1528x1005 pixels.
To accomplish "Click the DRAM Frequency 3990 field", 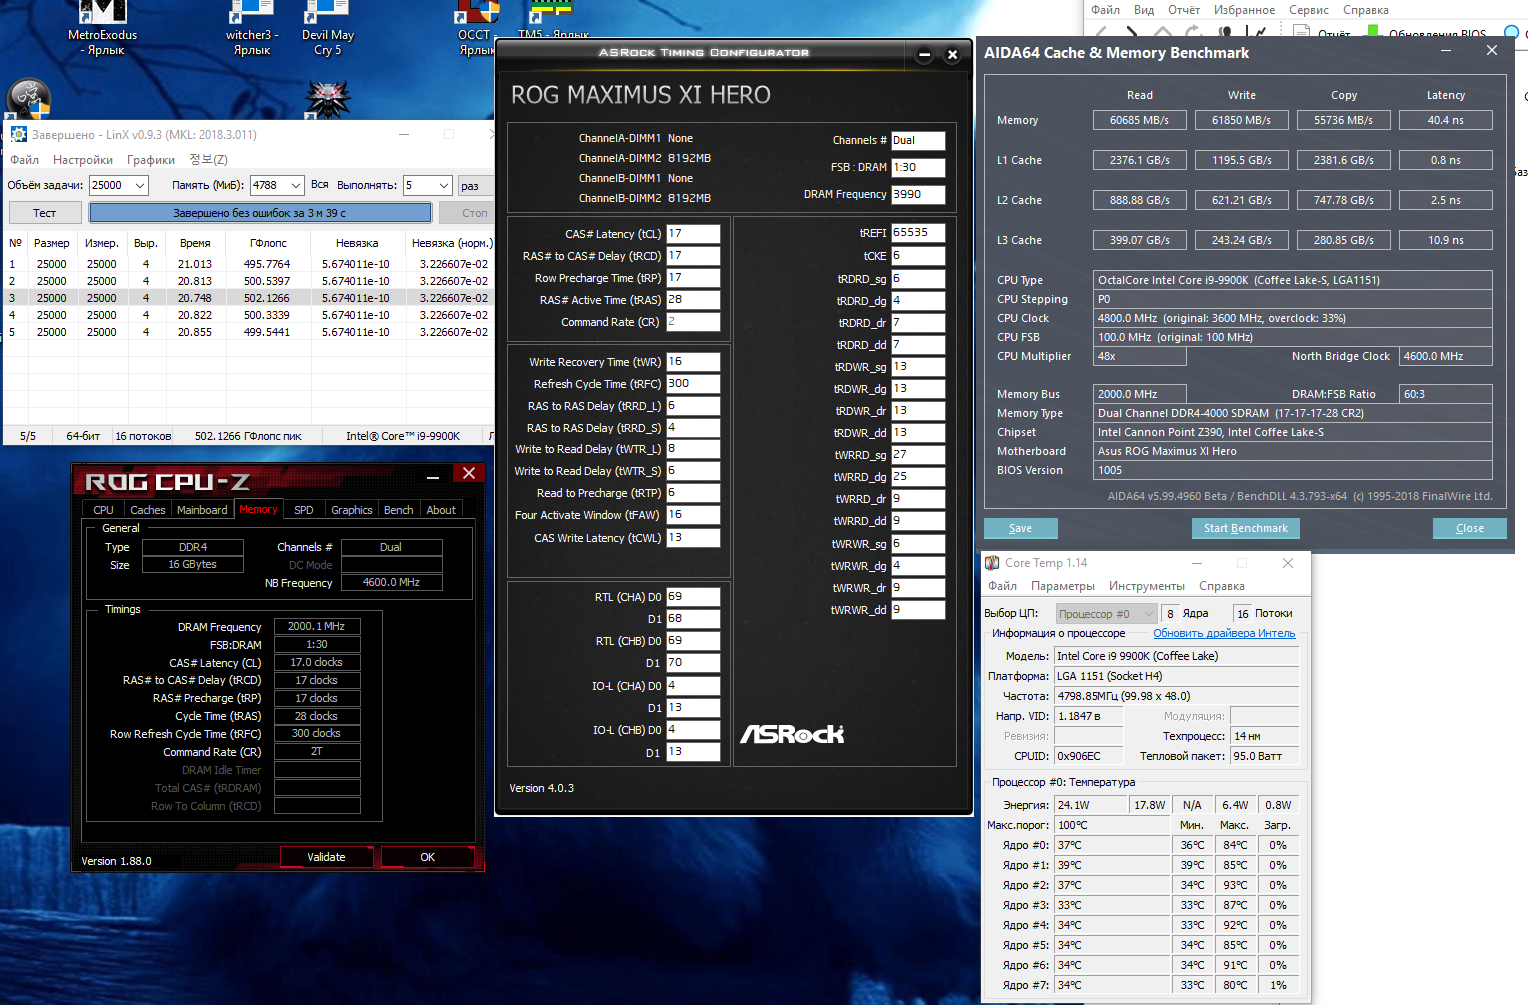I will coord(918,195).
